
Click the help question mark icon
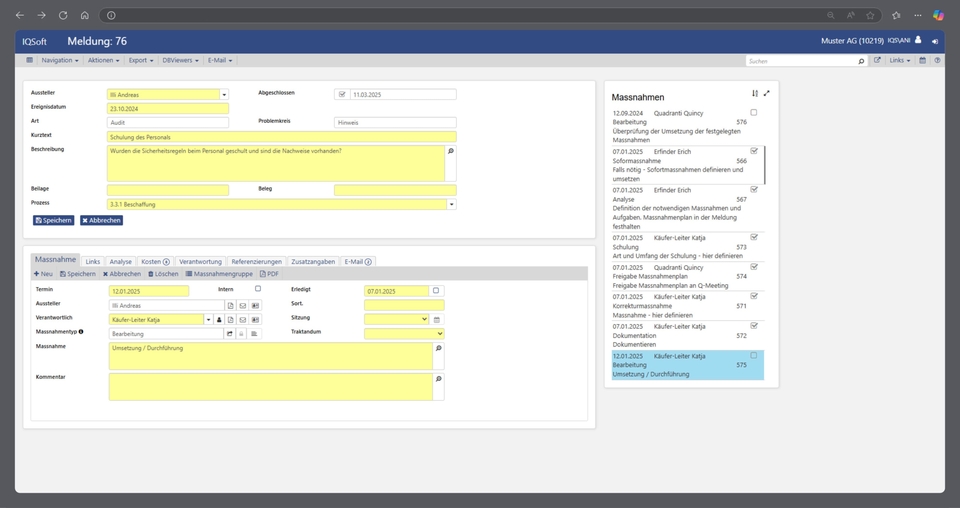937,60
